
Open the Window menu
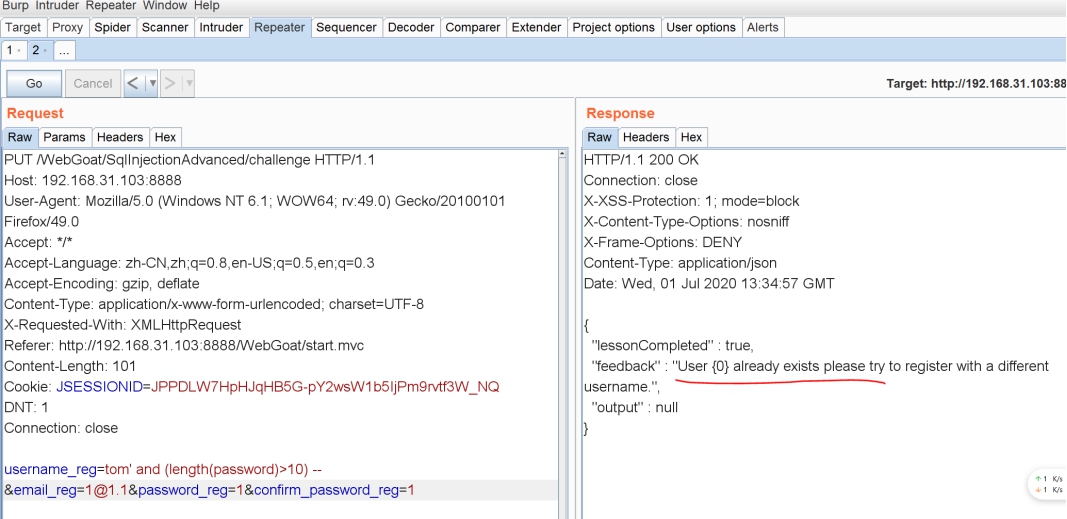click(x=166, y=5)
